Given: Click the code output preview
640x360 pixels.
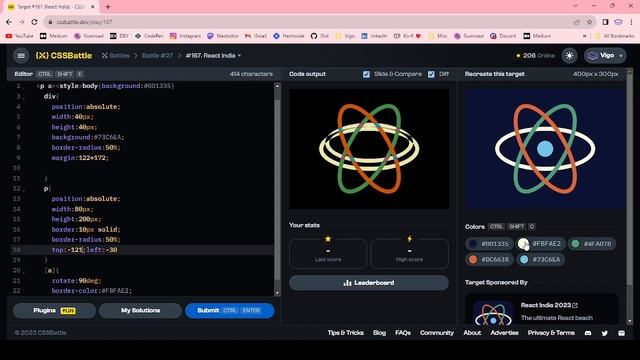Looking at the screenshot, I should (369, 149).
